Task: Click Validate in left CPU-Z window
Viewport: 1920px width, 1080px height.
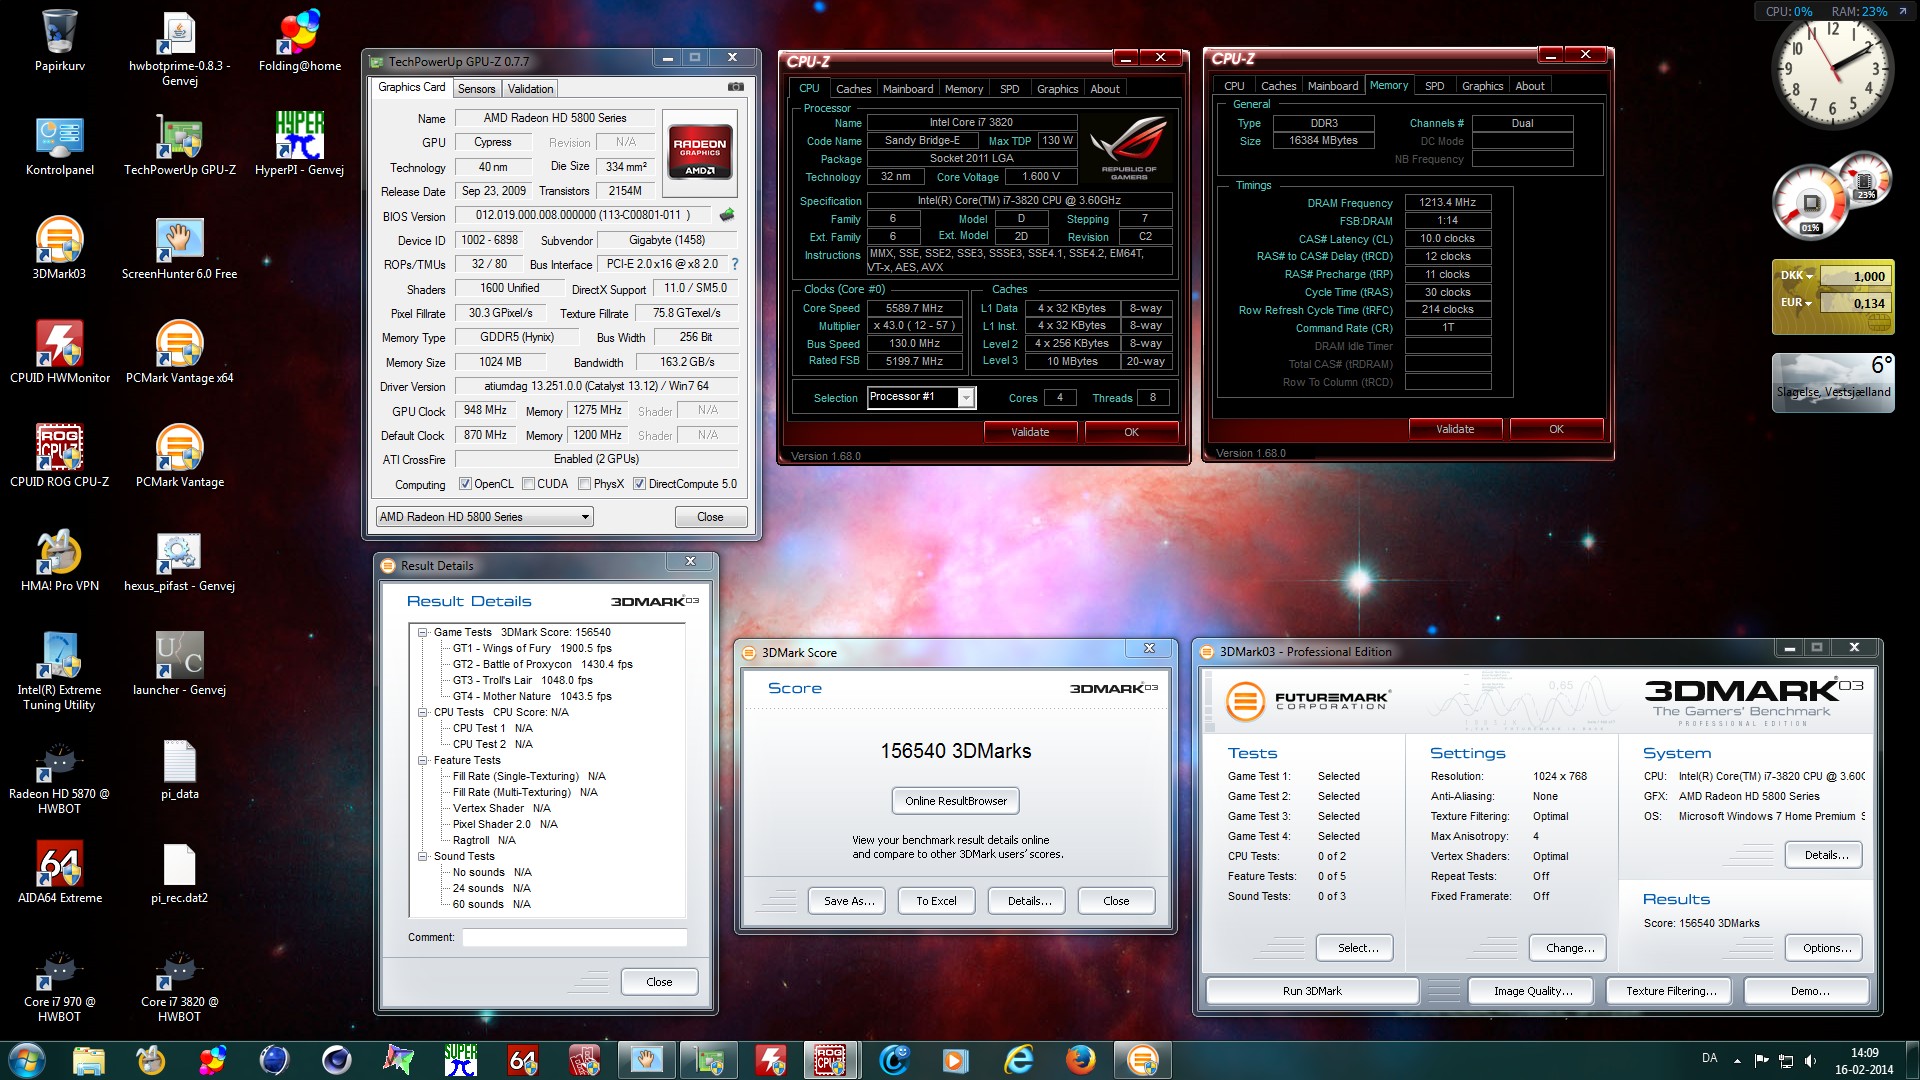Action: click(x=1030, y=432)
